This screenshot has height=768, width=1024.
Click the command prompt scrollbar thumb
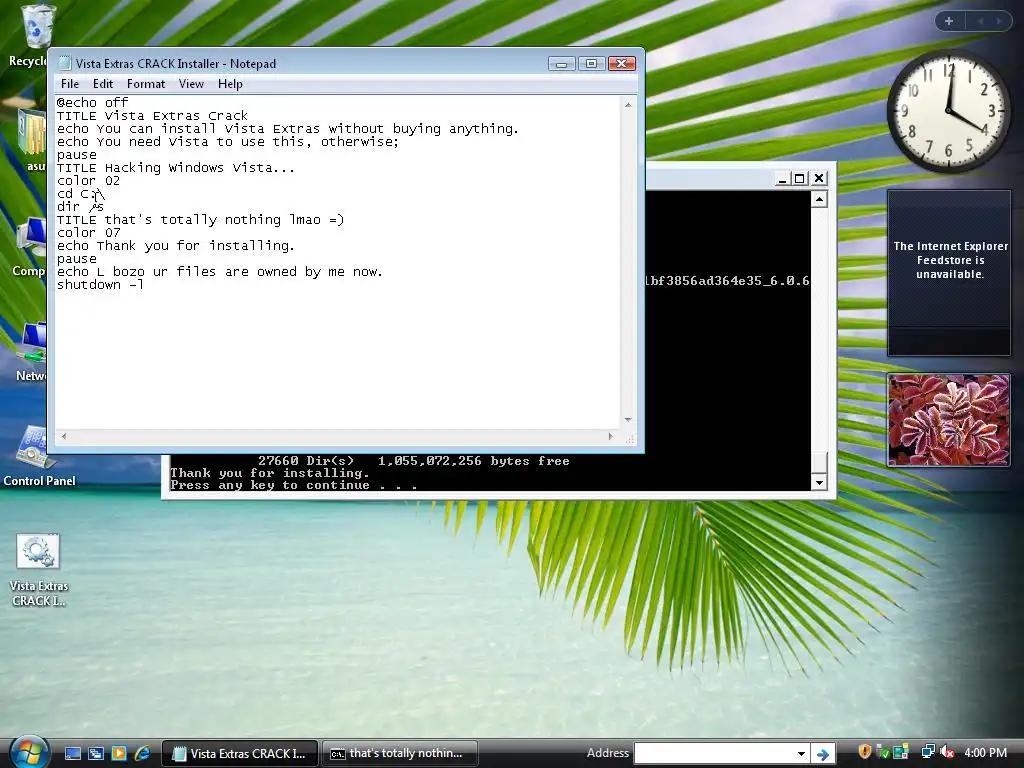819,462
